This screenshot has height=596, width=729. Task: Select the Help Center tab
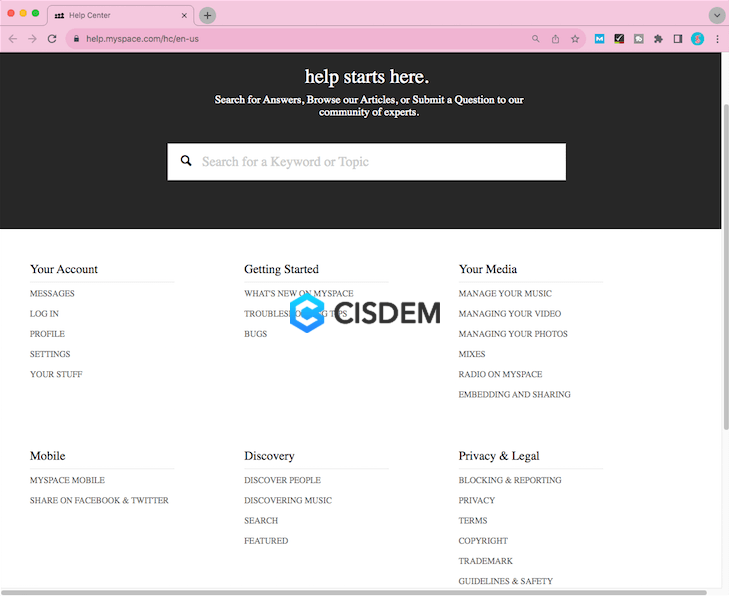tap(120, 15)
